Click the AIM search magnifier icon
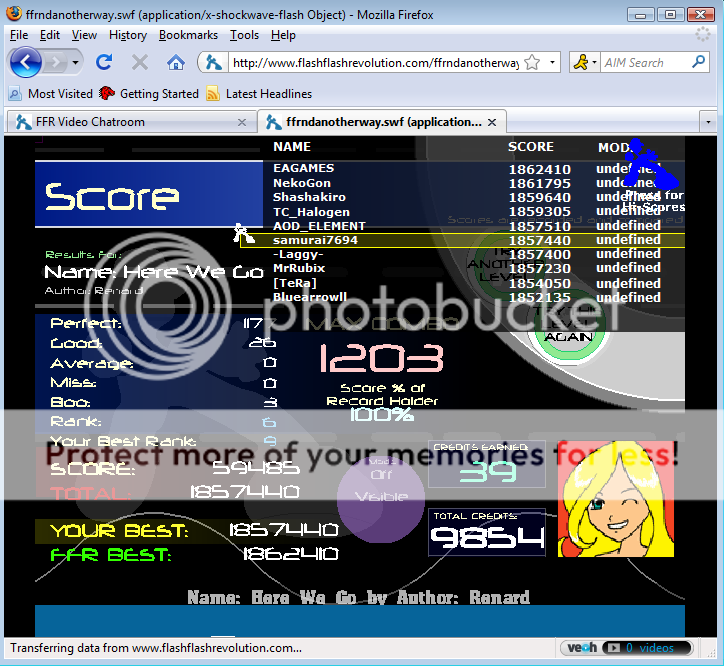The image size is (724, 666). pos(699,62)
